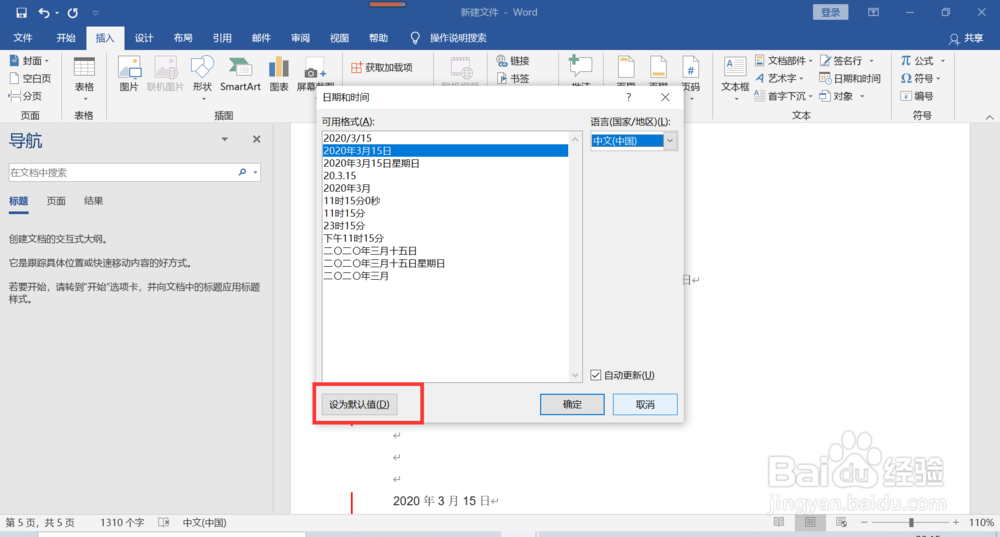
Task: Click Set as Default (设为默认值) button
Action: coord(360,404)
